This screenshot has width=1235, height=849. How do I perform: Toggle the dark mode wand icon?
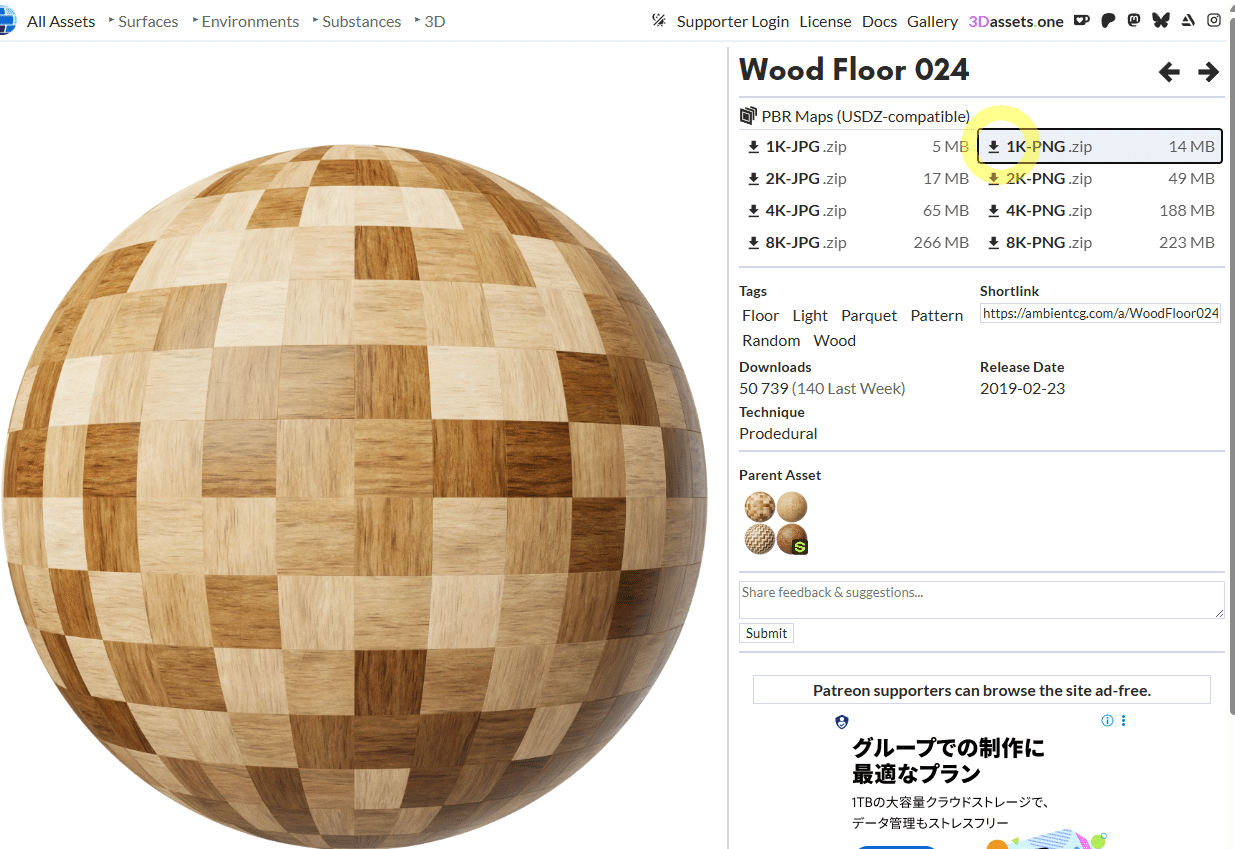658,21
